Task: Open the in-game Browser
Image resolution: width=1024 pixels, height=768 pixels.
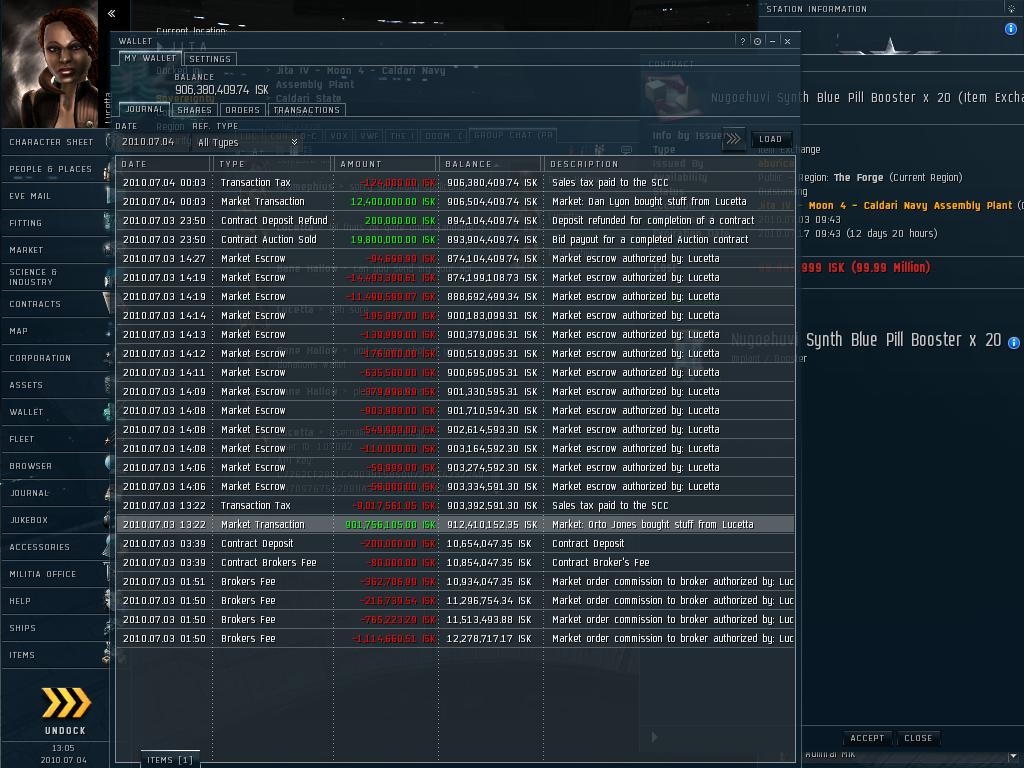Action: 56,466
